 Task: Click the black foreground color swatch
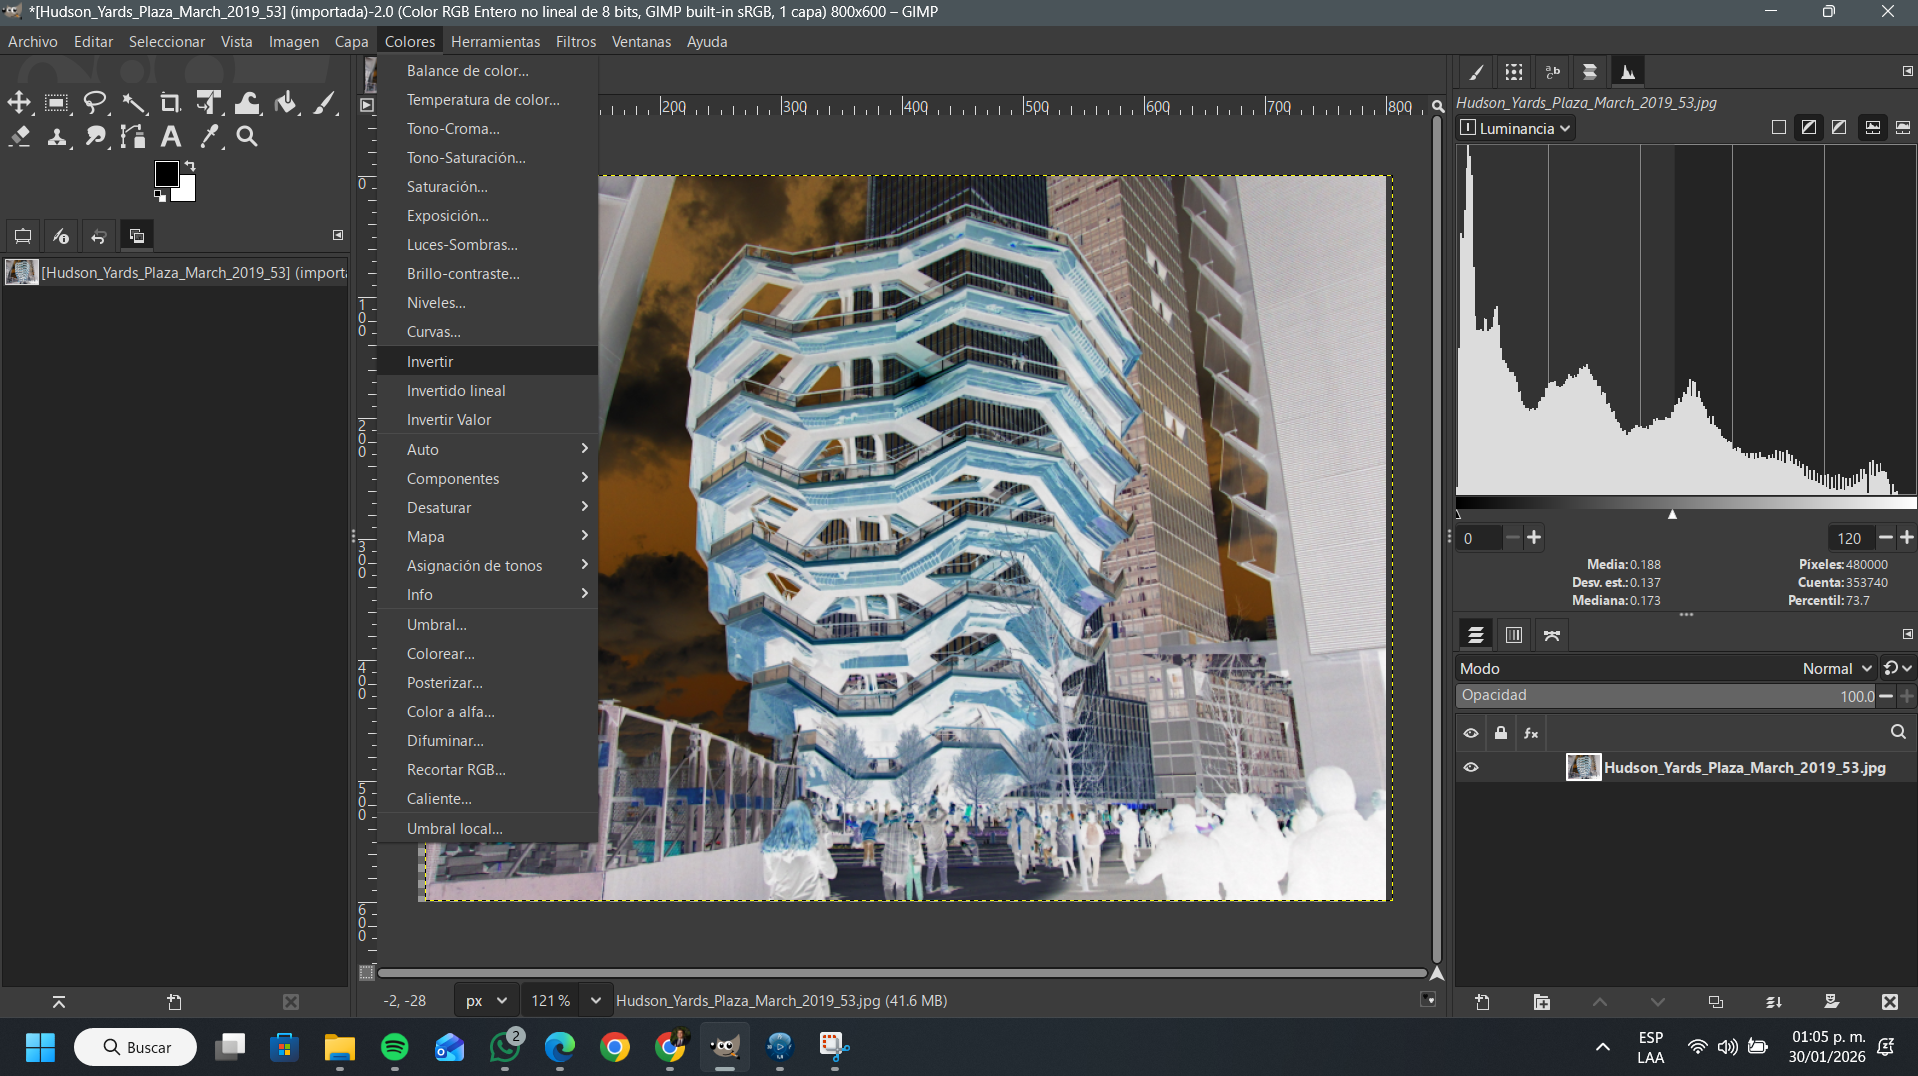point(166,174)
